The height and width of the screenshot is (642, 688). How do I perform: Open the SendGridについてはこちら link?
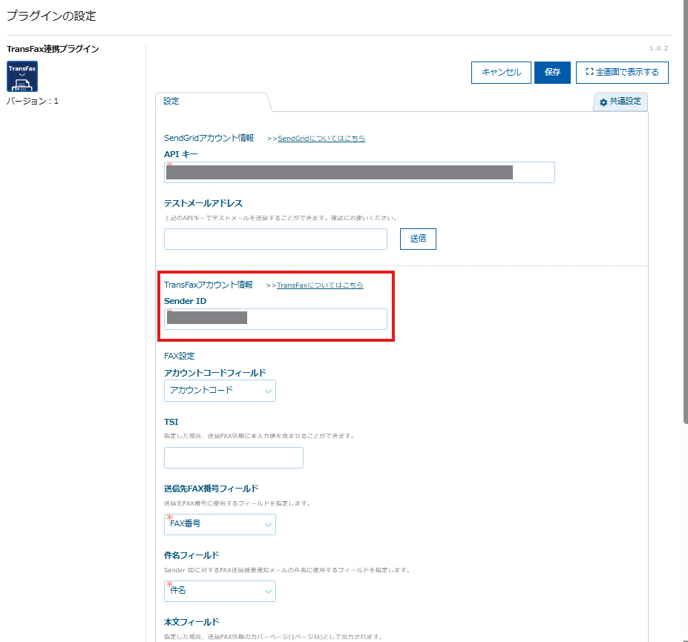tap(321, 139)
